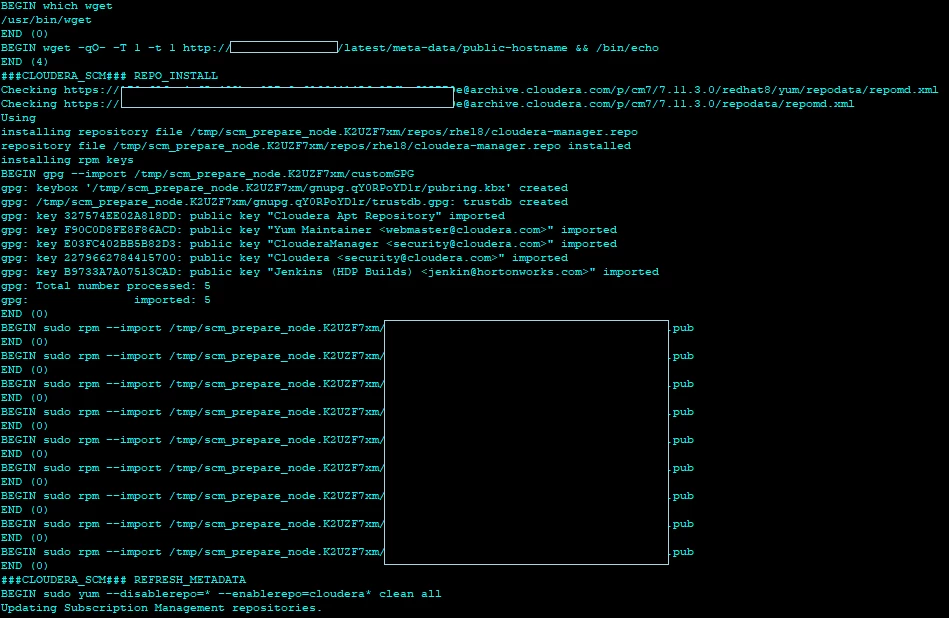Click the "pubring.kbx' created" keybox line
Screen dimensions: 949x618
tap(284, 188)
